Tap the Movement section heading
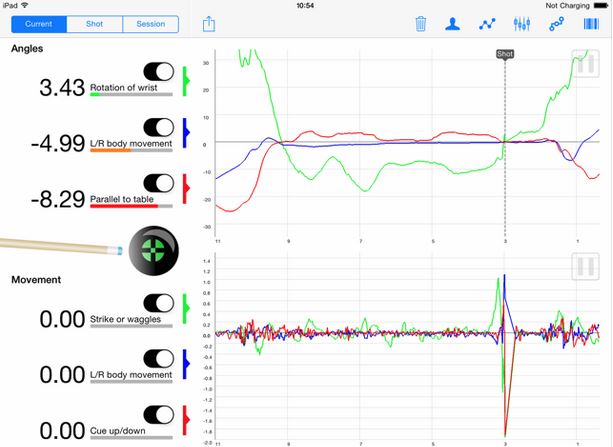The image size is (613, 447). (36, 280)
